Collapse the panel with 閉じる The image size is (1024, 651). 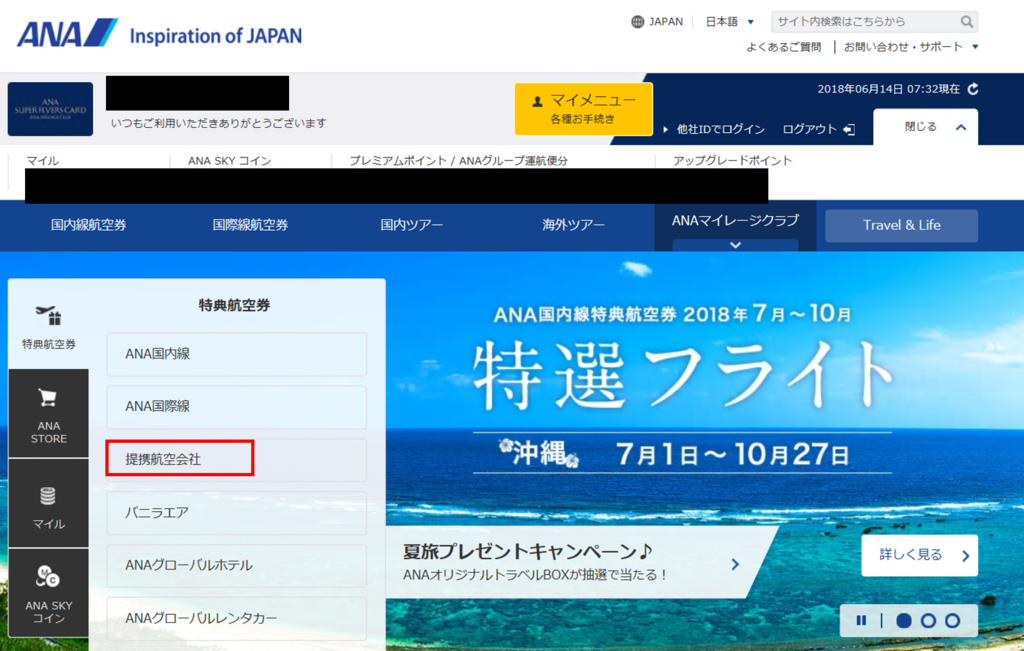pos(925,127)
